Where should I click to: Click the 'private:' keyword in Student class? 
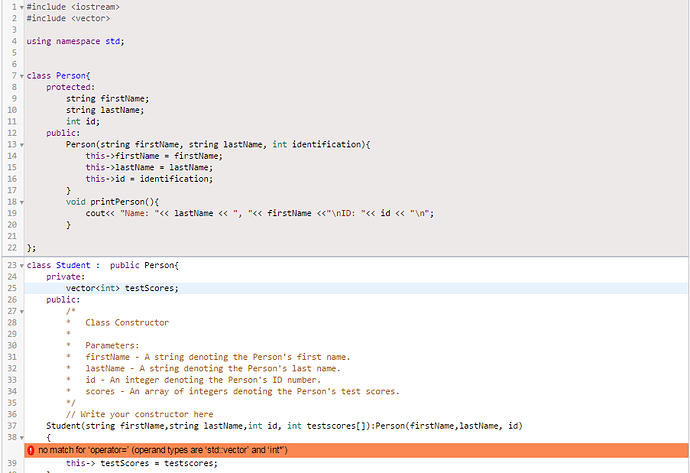click(x=68, y=276)
